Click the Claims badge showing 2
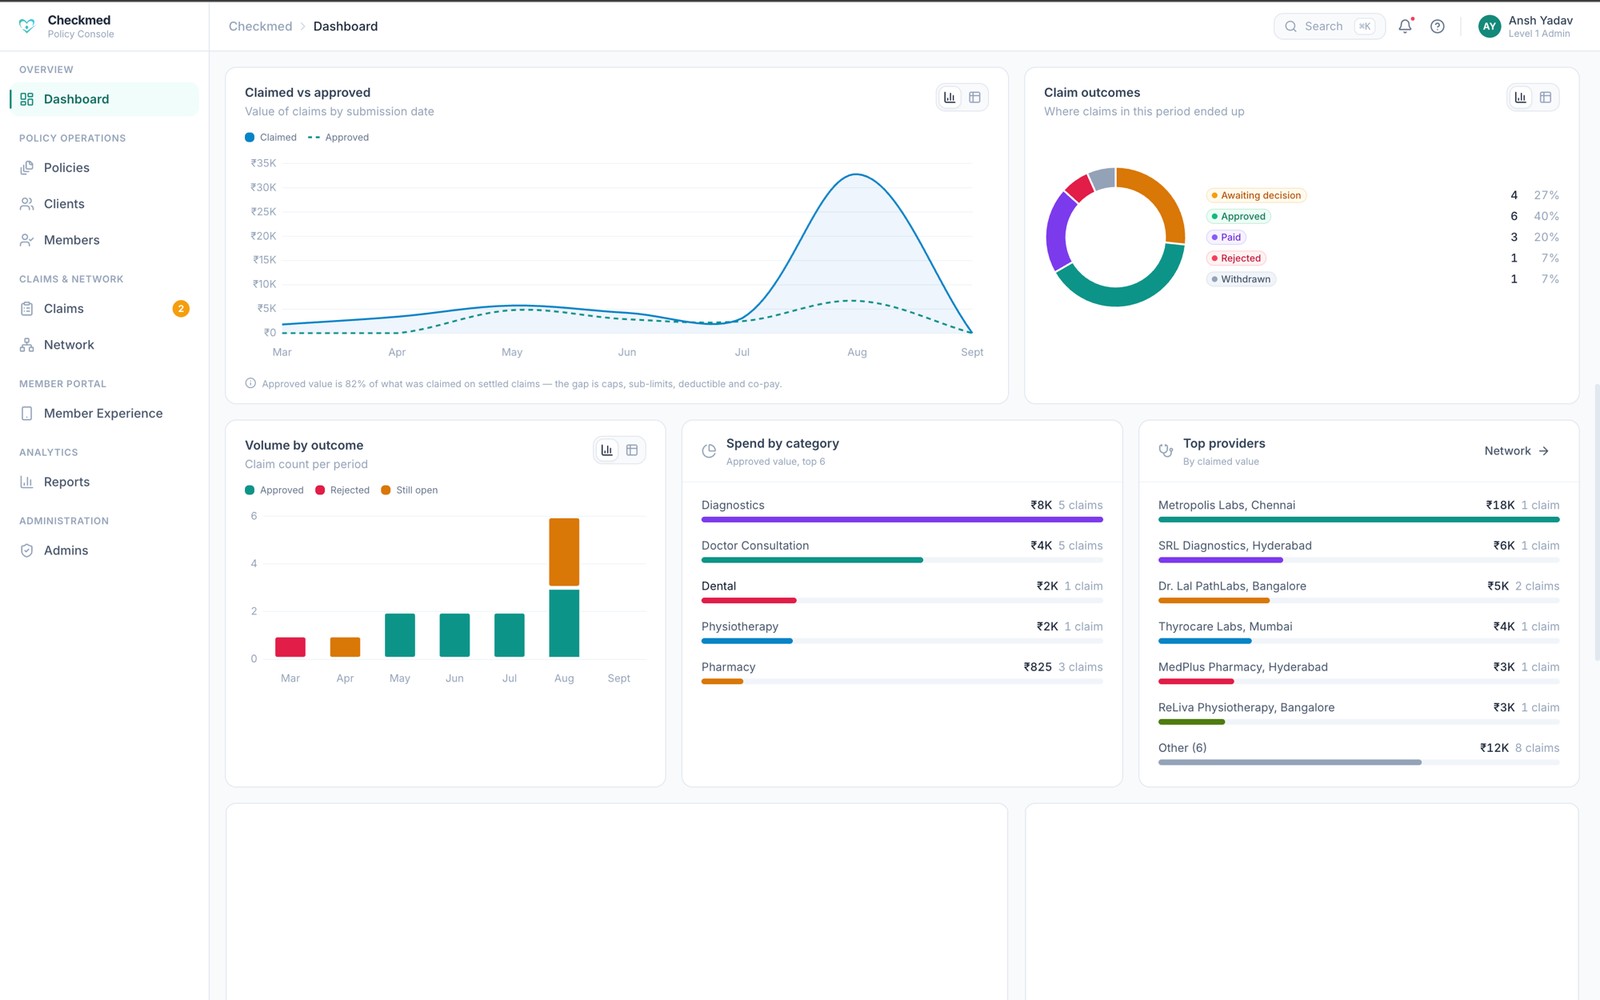This screenshot has height=1000, width=1600. coord(181,309)
